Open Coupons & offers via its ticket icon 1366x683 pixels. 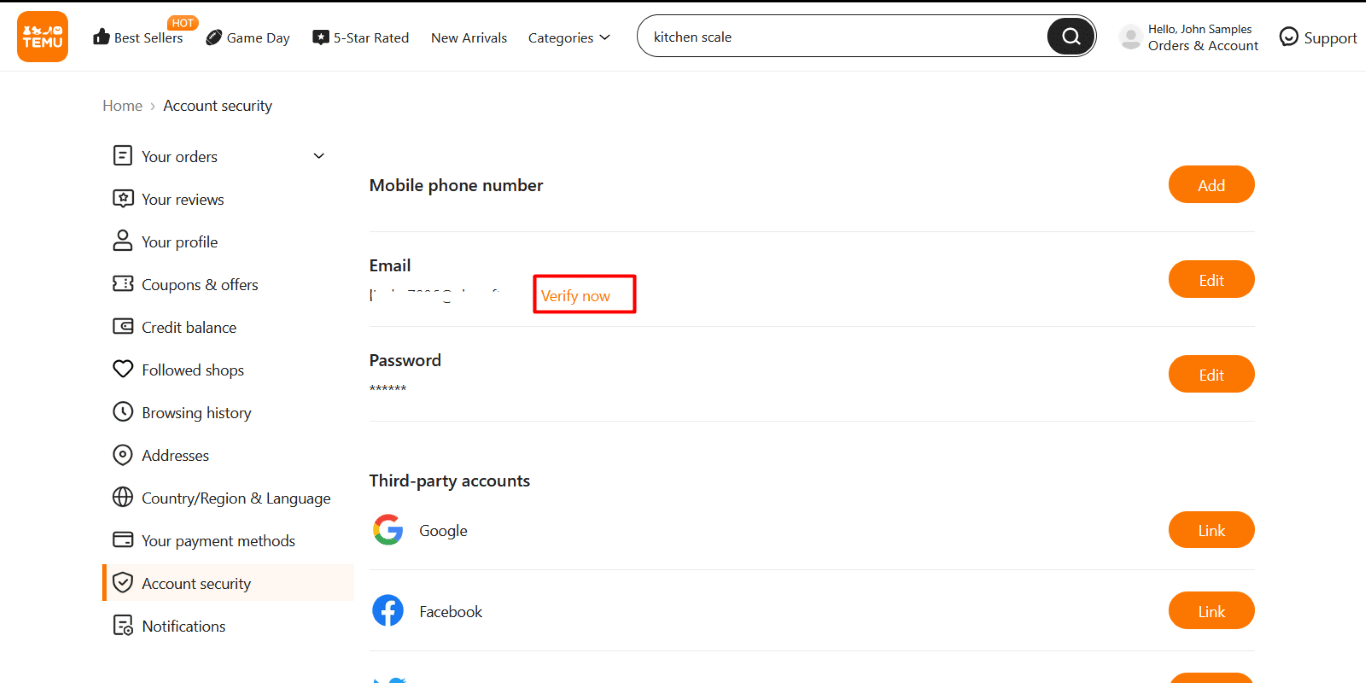click(x=123, y=284)
